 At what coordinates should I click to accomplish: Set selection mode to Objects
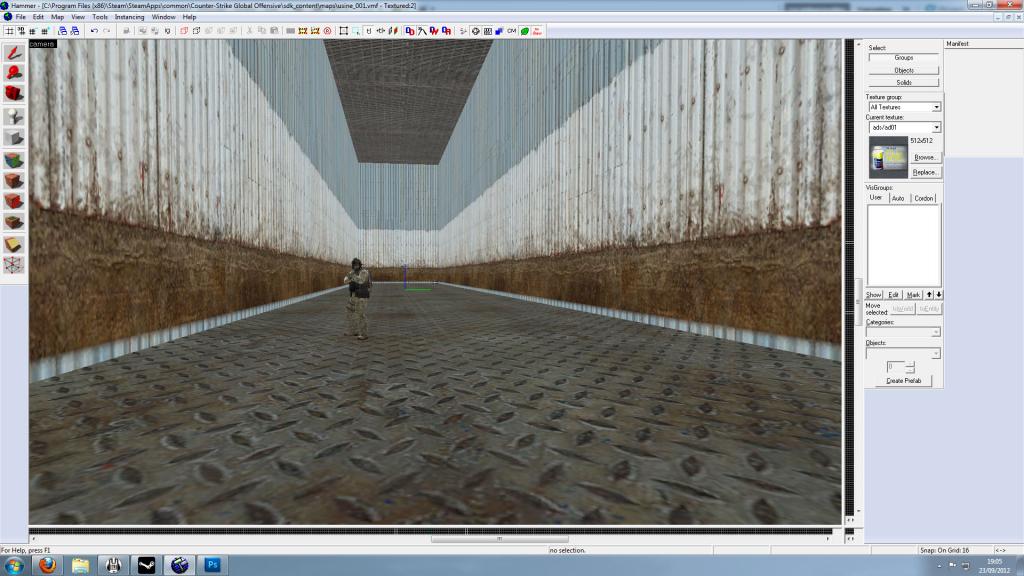point(904,70)
